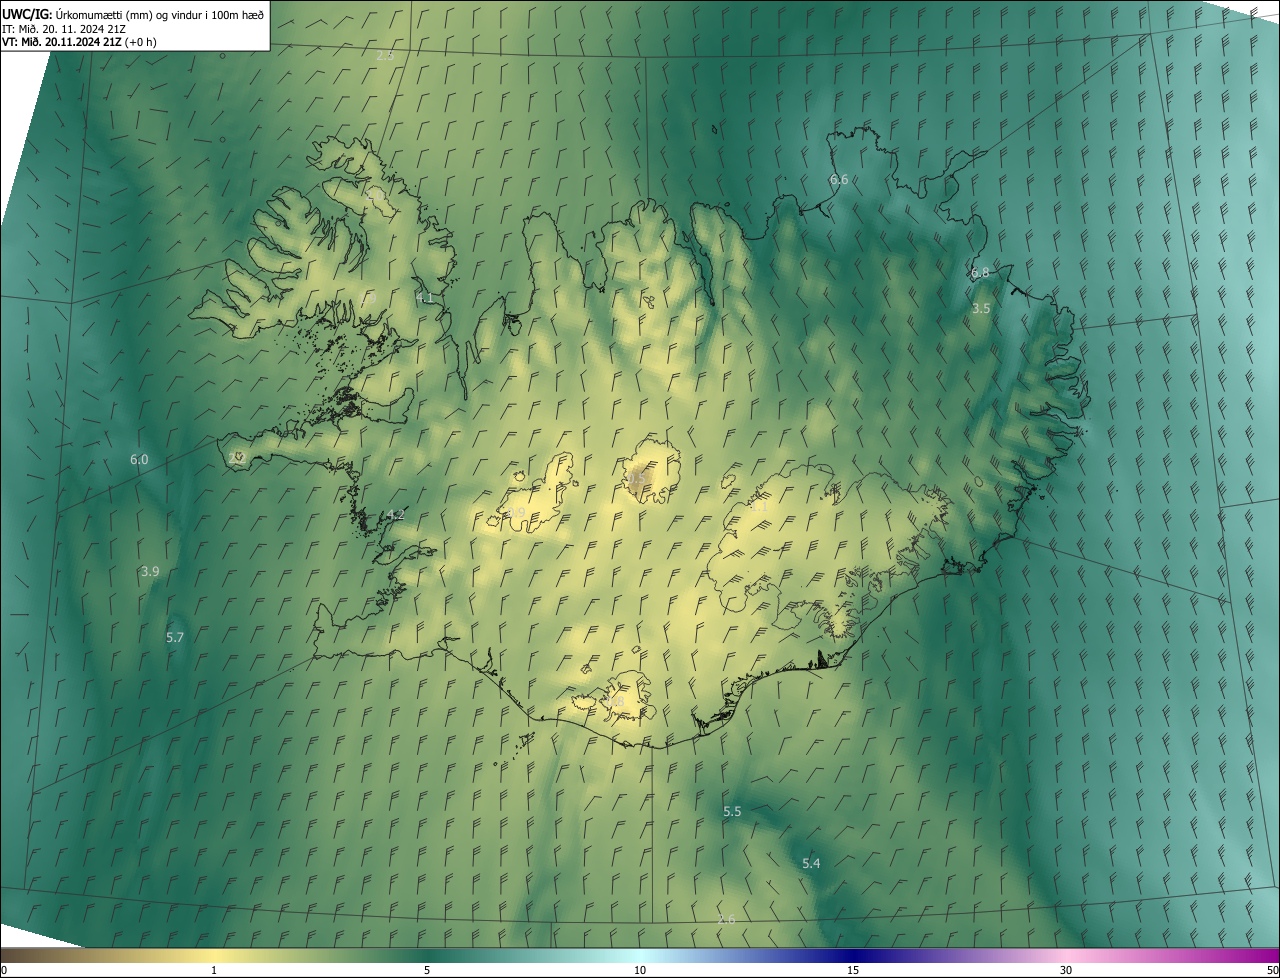Click the 4.1 value label on the map
1280x978 pixels.
tap(424, 297)
